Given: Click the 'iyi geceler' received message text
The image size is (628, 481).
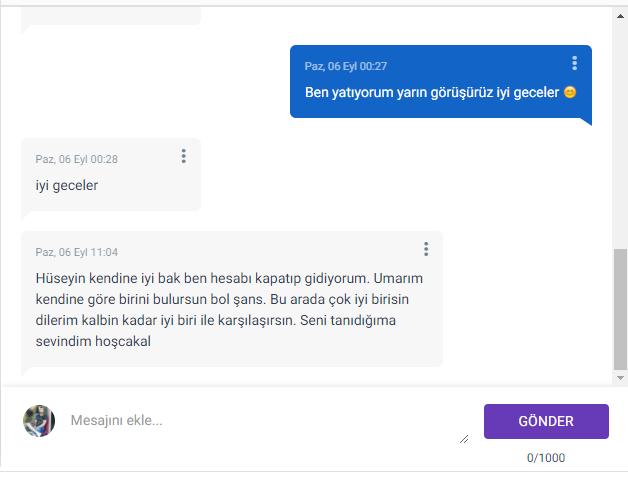Looking at the screenshot, I should [x=67, y=185].
